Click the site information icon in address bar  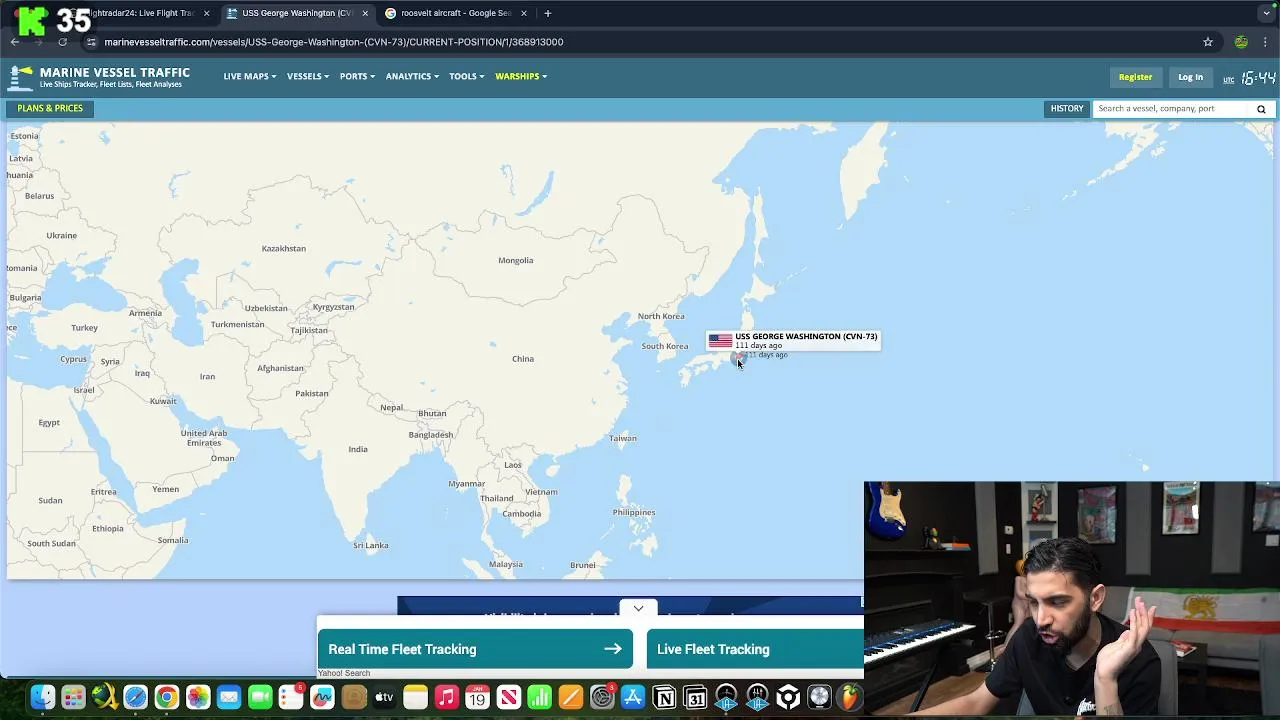[x=91, y=42]
